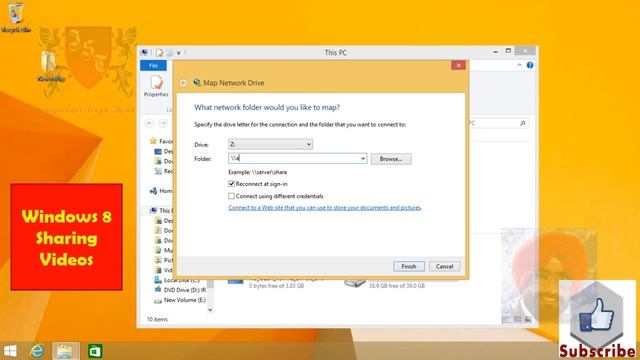Click the Windows 8 Sharing Videos banner
This screenshot has height=360, width=640.
coord(67,237)
